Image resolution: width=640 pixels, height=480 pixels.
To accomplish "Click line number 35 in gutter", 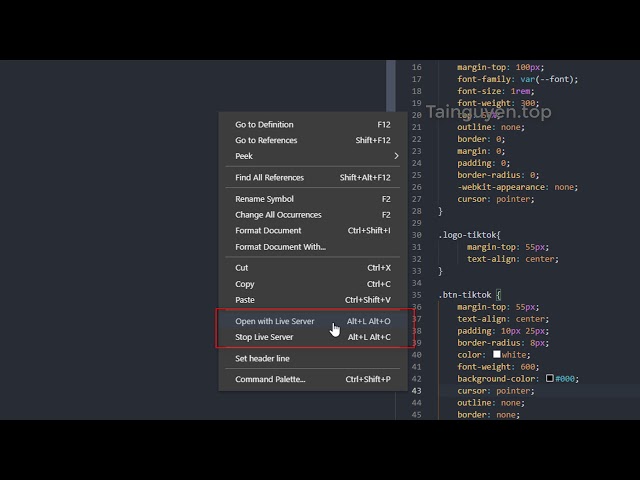I will (x=416, y=295).
